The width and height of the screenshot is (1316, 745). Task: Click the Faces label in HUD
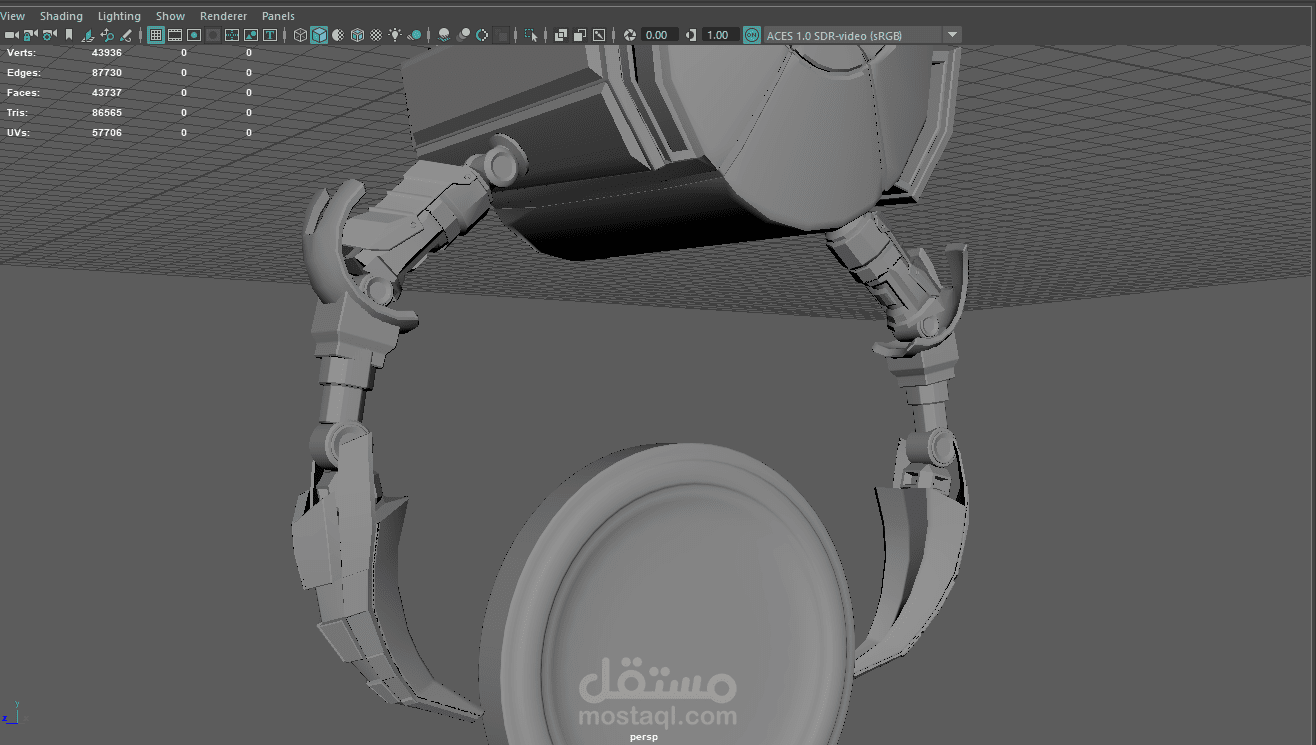[x=22, y=92]
